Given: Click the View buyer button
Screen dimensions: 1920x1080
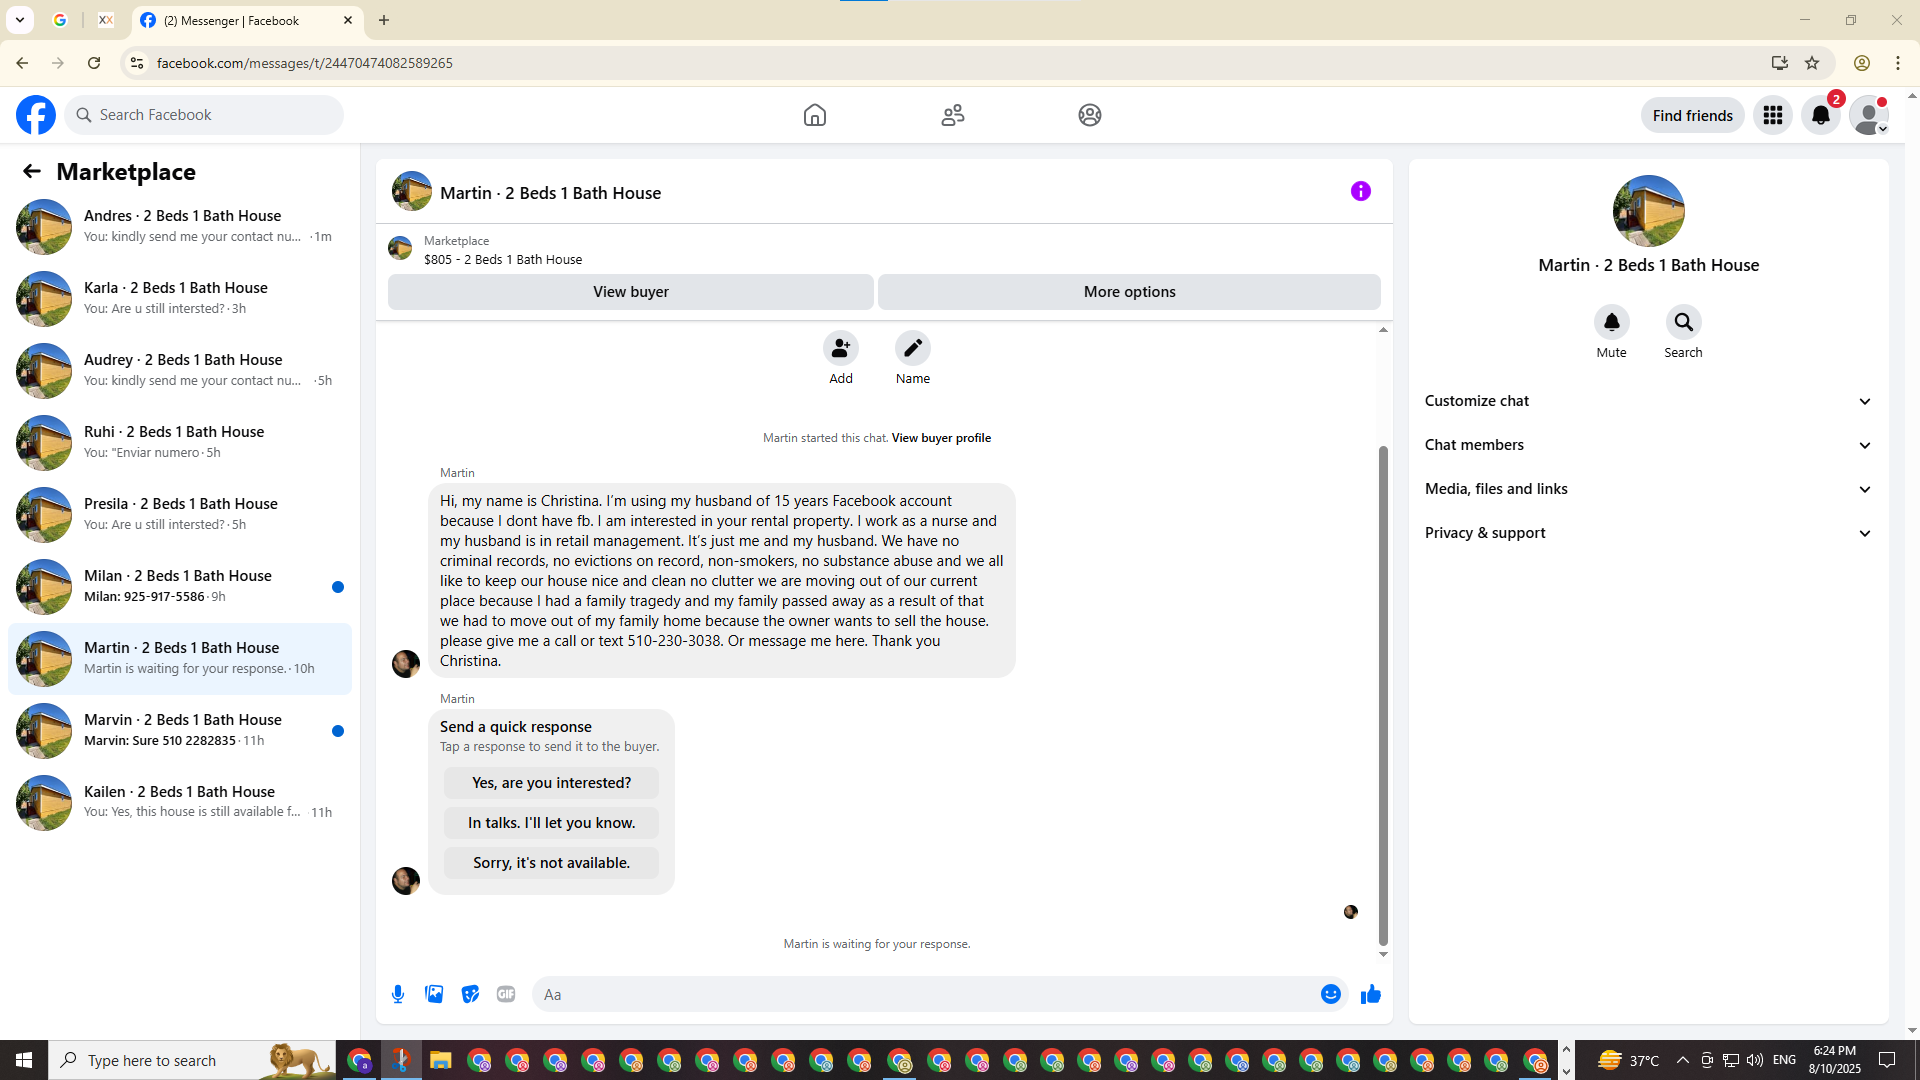Looking at the screenshot, I should (x=630, y=292).
